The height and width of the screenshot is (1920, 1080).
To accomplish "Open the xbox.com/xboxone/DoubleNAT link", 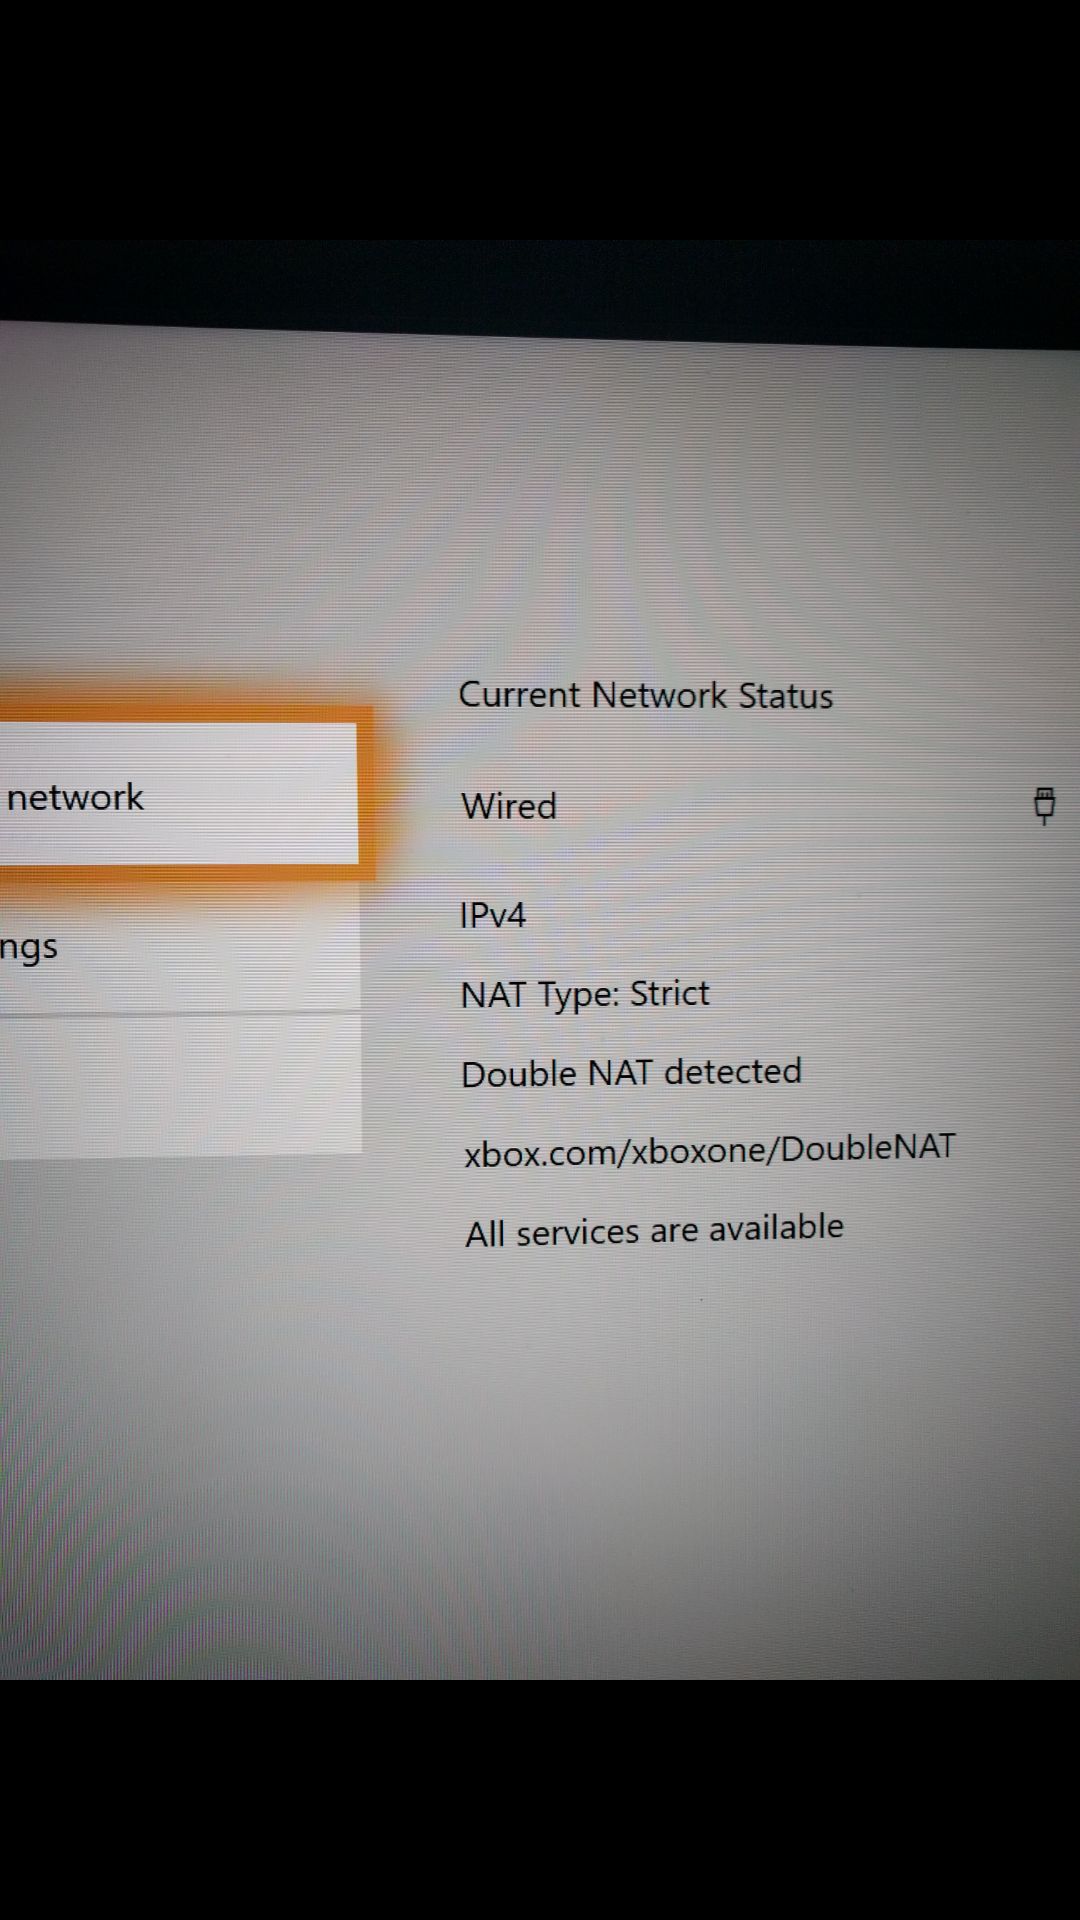I will coord(709,1150).
